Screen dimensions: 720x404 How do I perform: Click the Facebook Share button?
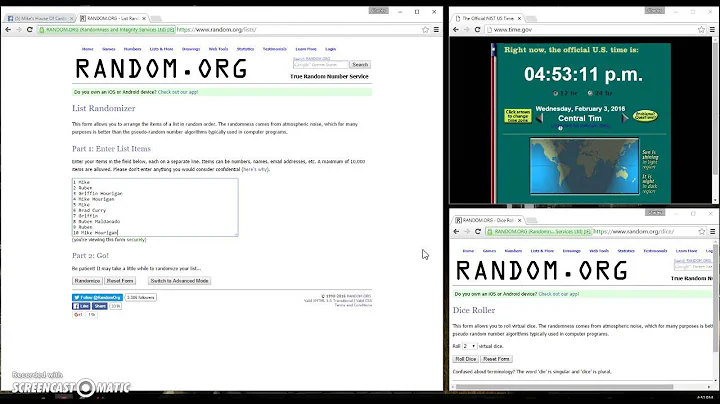[x=100, y=306]
